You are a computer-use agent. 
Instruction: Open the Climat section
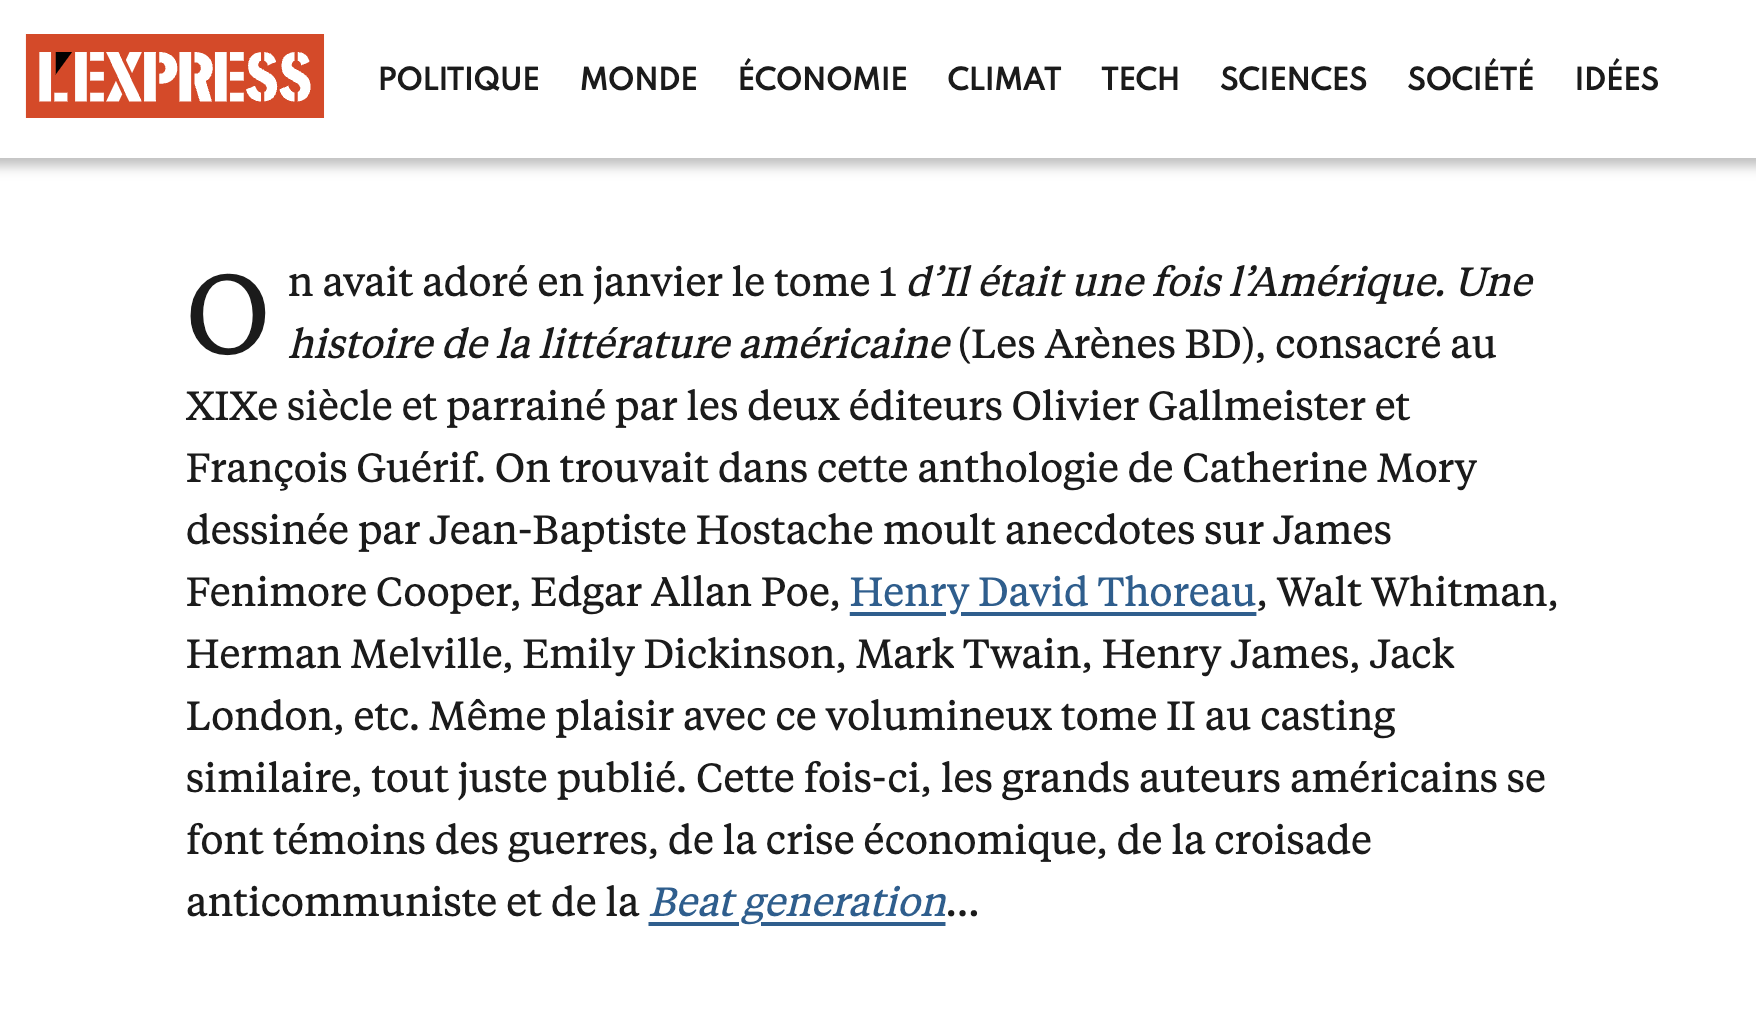[1004, 79]
